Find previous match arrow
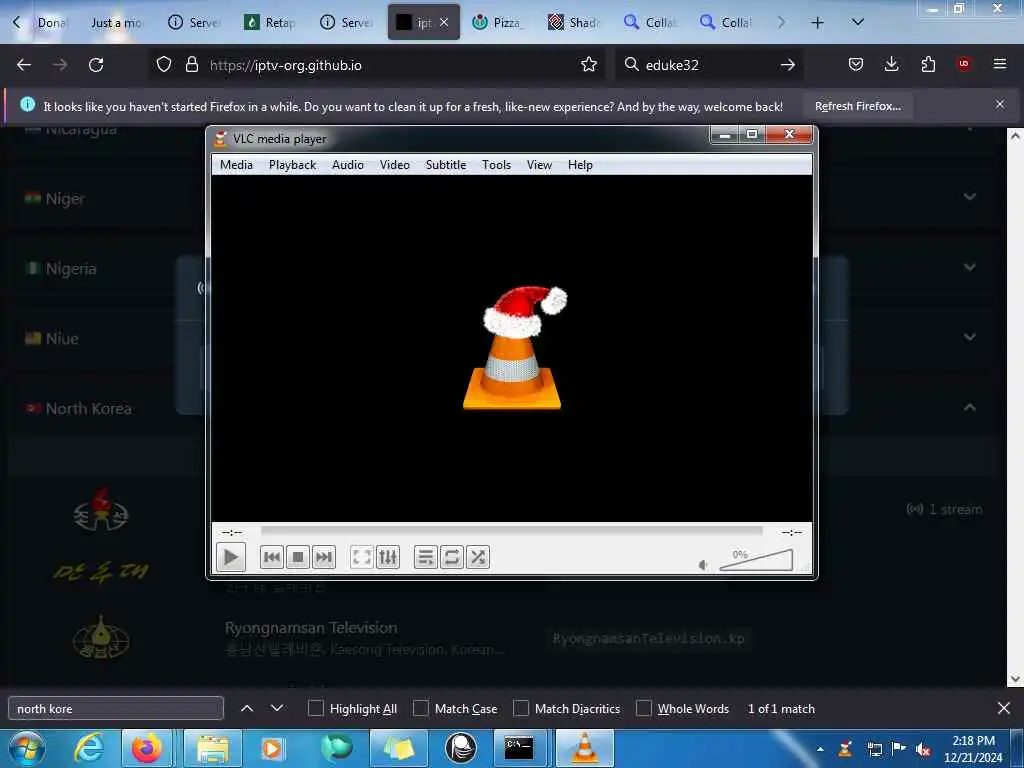Viewport: 1024px width, 768px height. tap(247, 708)
